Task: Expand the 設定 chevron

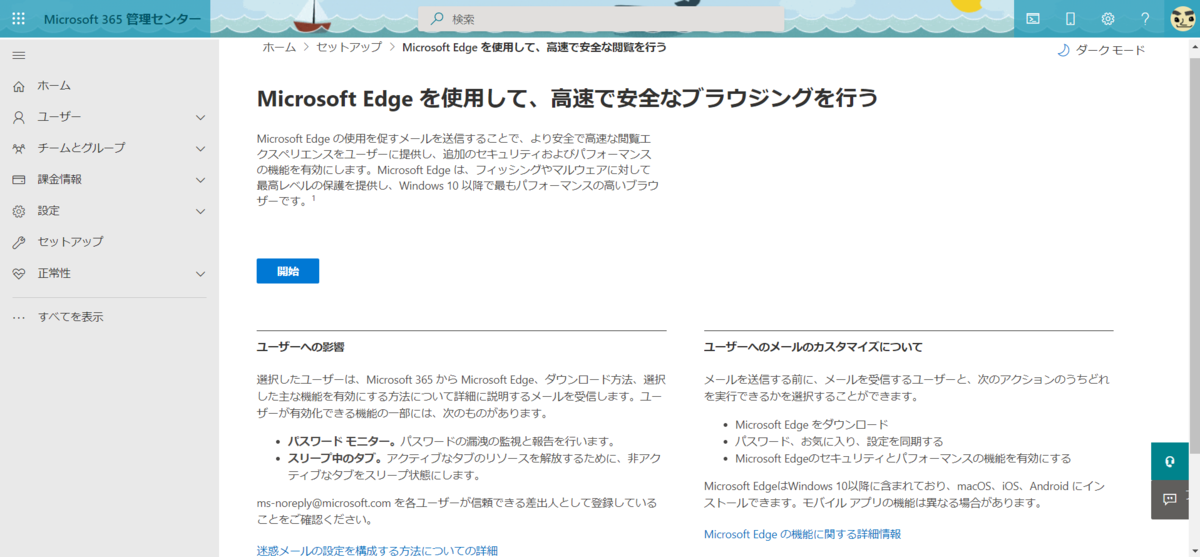Action: pos(200,211)
